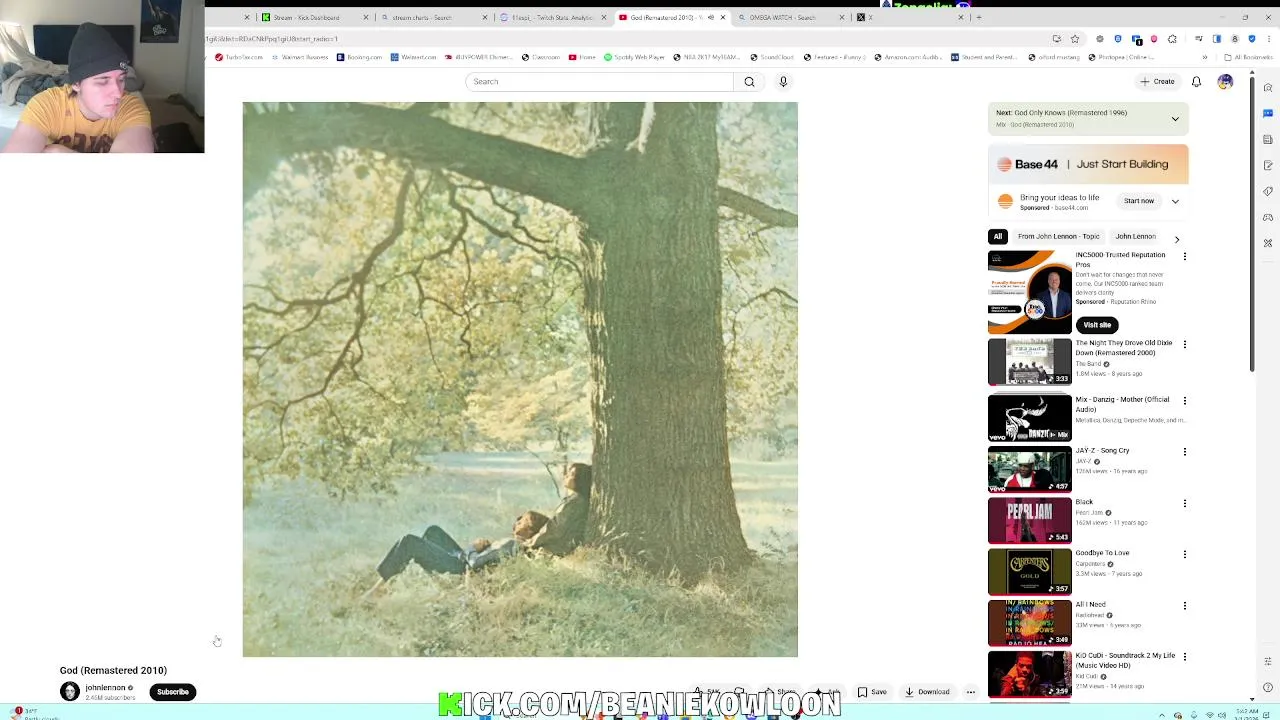
Task: Save the video to a playlist
Action: (x=872, y=692)
